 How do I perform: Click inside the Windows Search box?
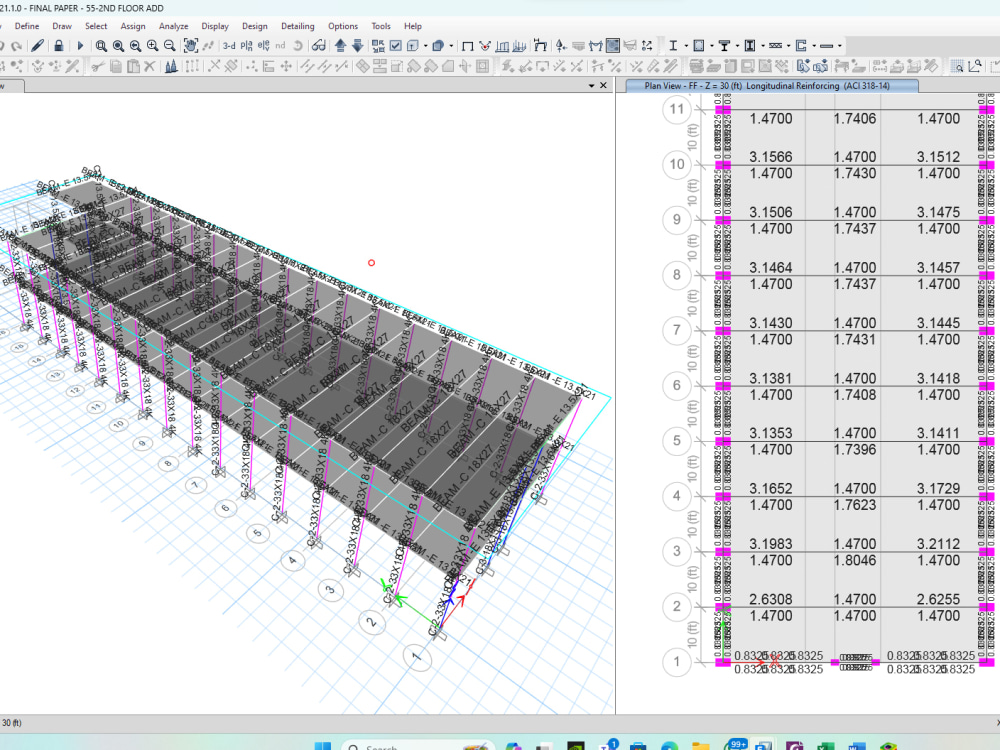[385, 745]
